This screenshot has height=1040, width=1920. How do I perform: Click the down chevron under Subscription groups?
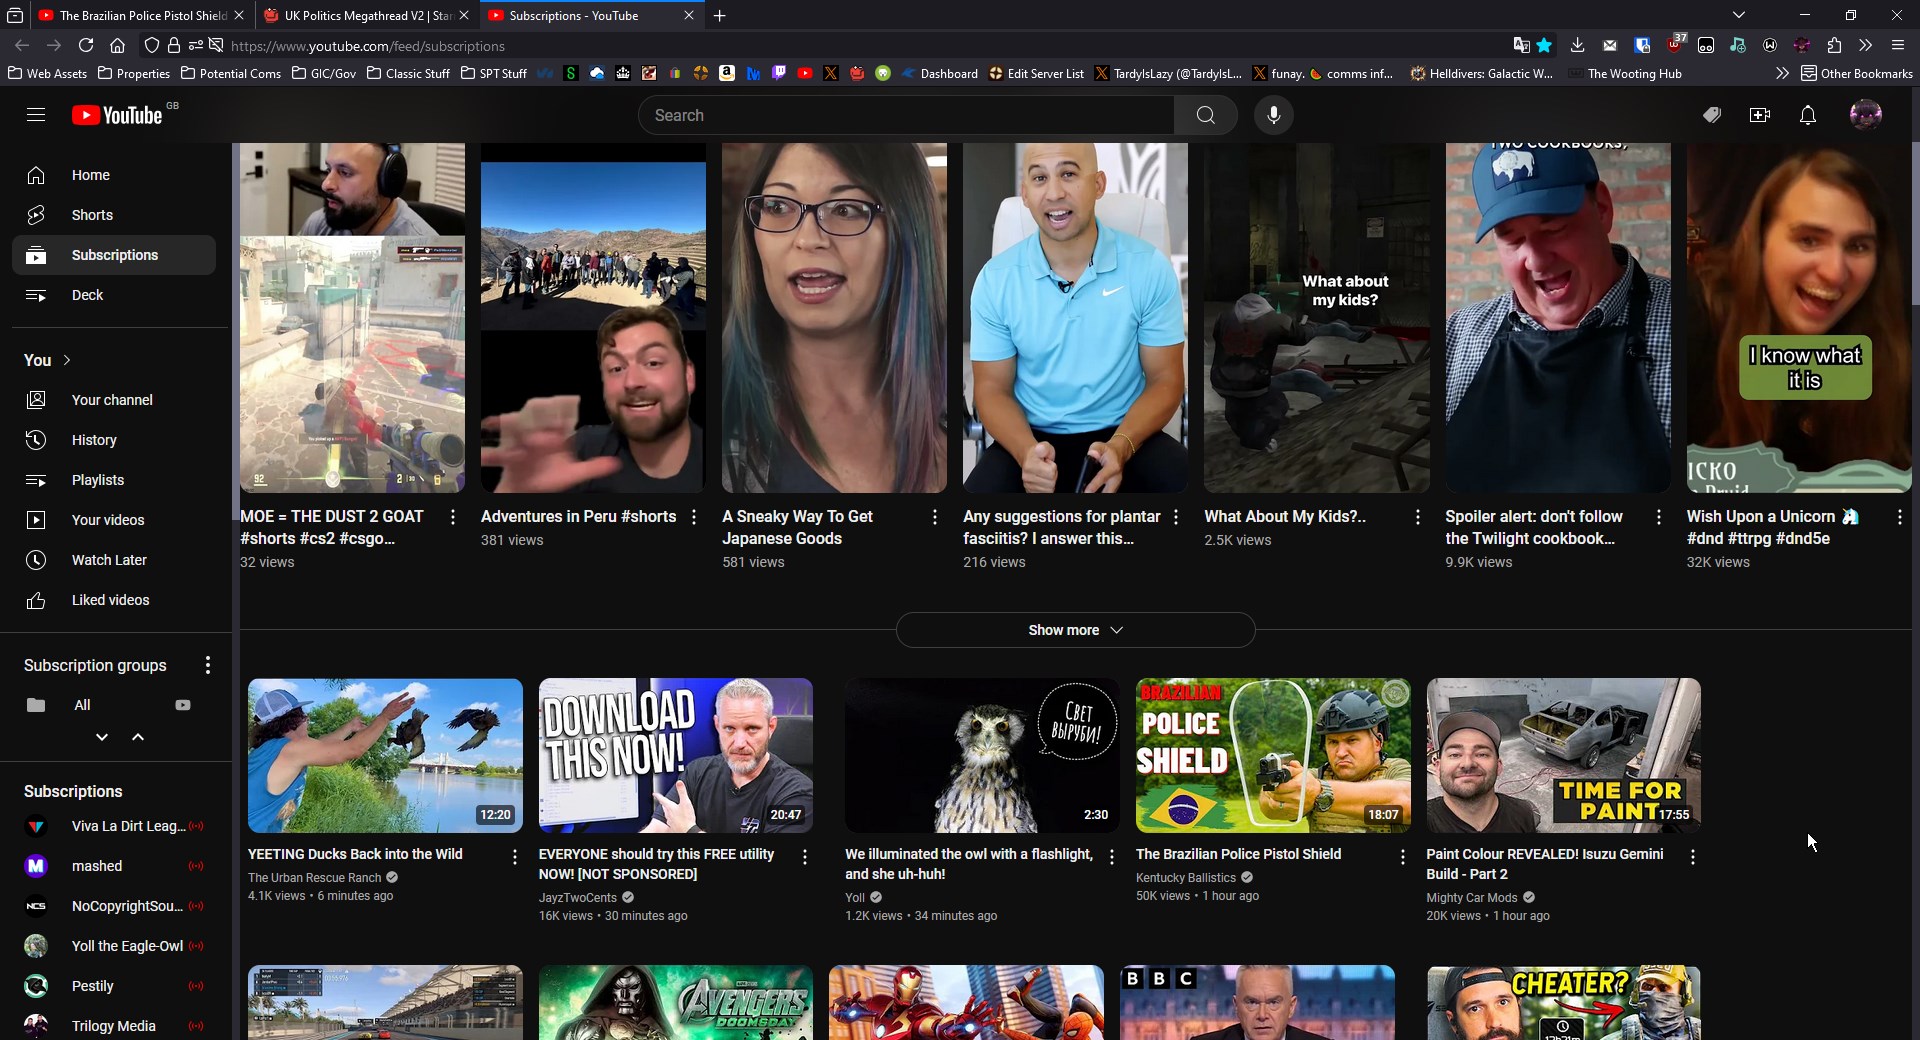(x=102, y=737)
